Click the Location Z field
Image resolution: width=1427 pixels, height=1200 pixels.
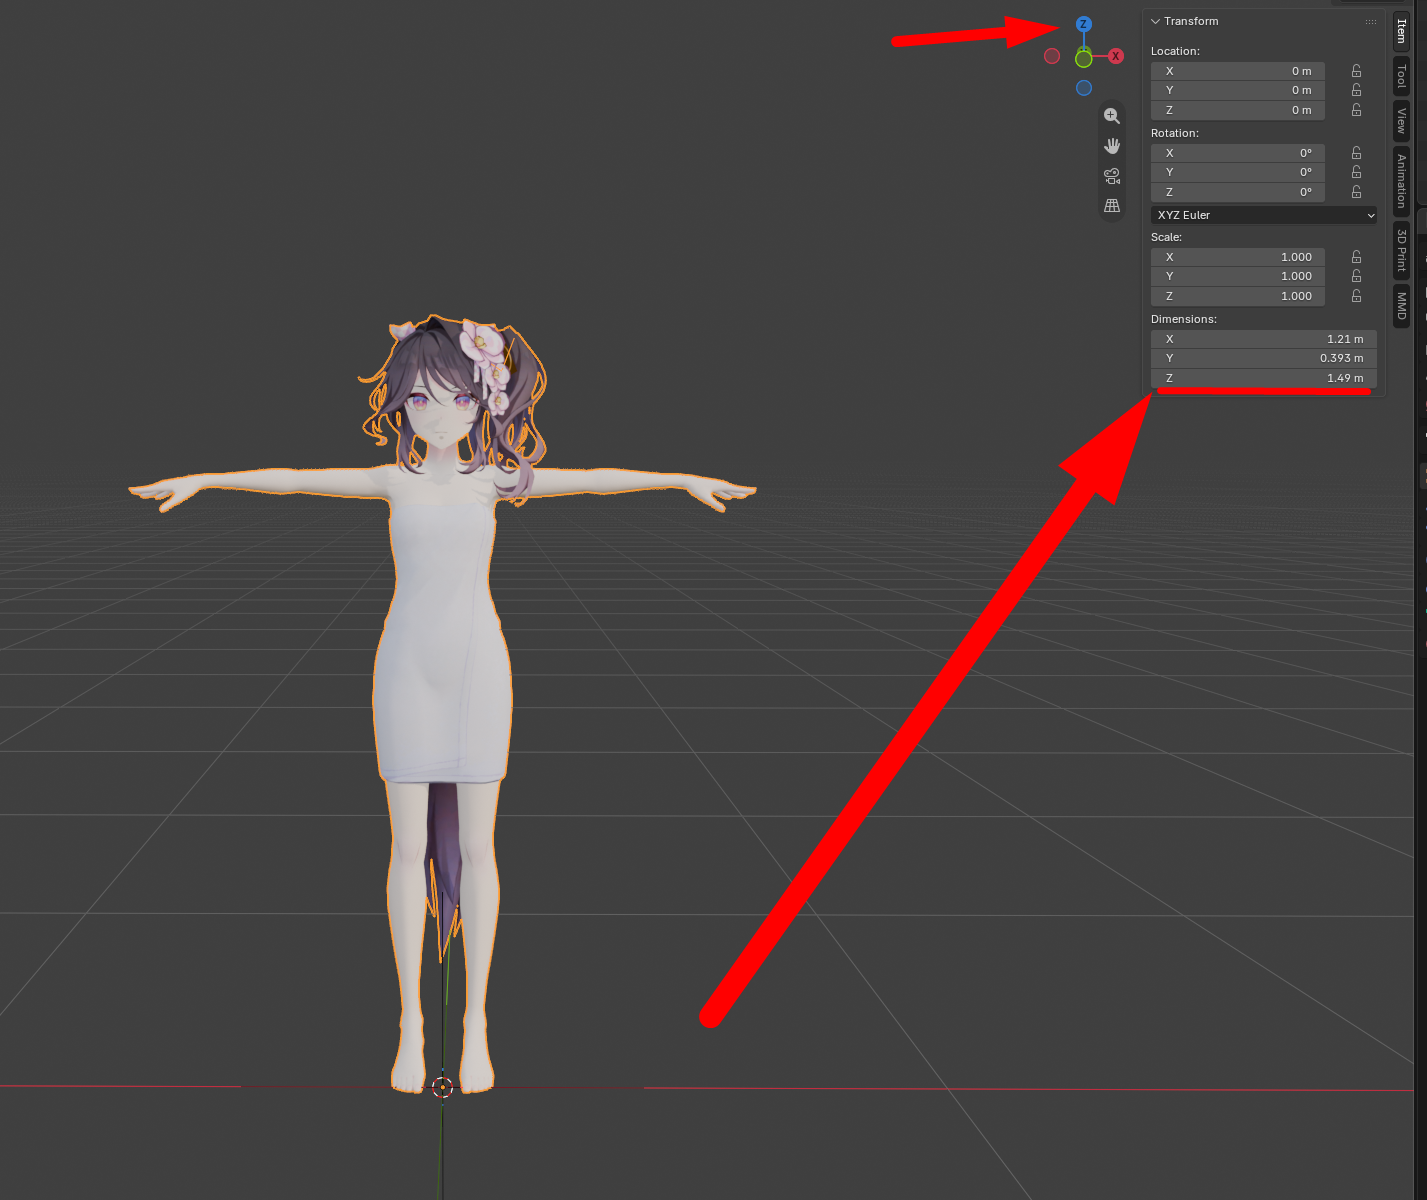pos(1238,110)
